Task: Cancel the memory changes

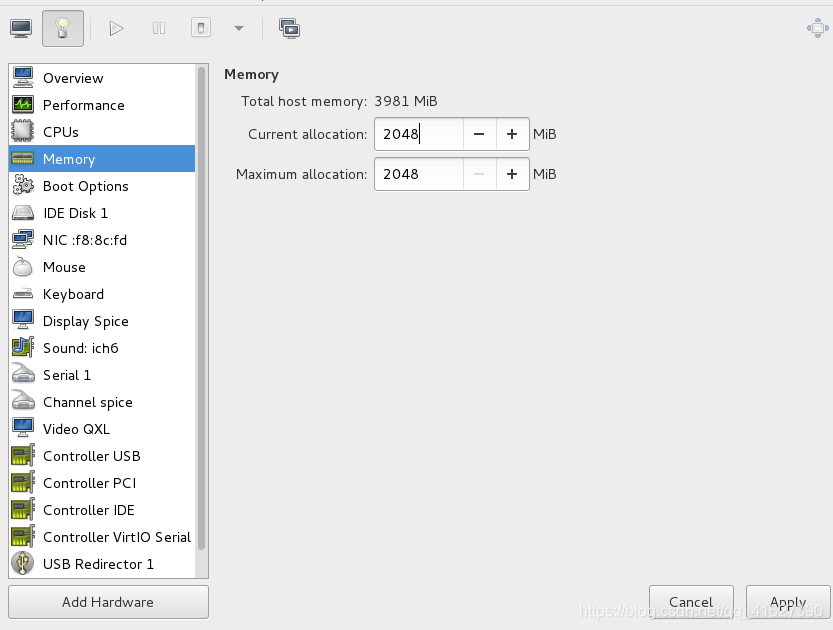Action: 691,602
